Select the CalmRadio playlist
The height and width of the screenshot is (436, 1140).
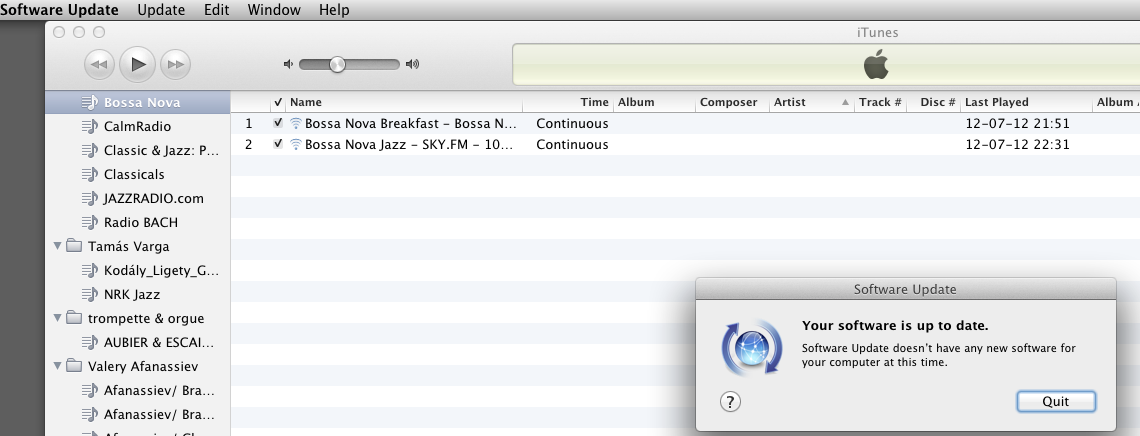coord(138,126)
